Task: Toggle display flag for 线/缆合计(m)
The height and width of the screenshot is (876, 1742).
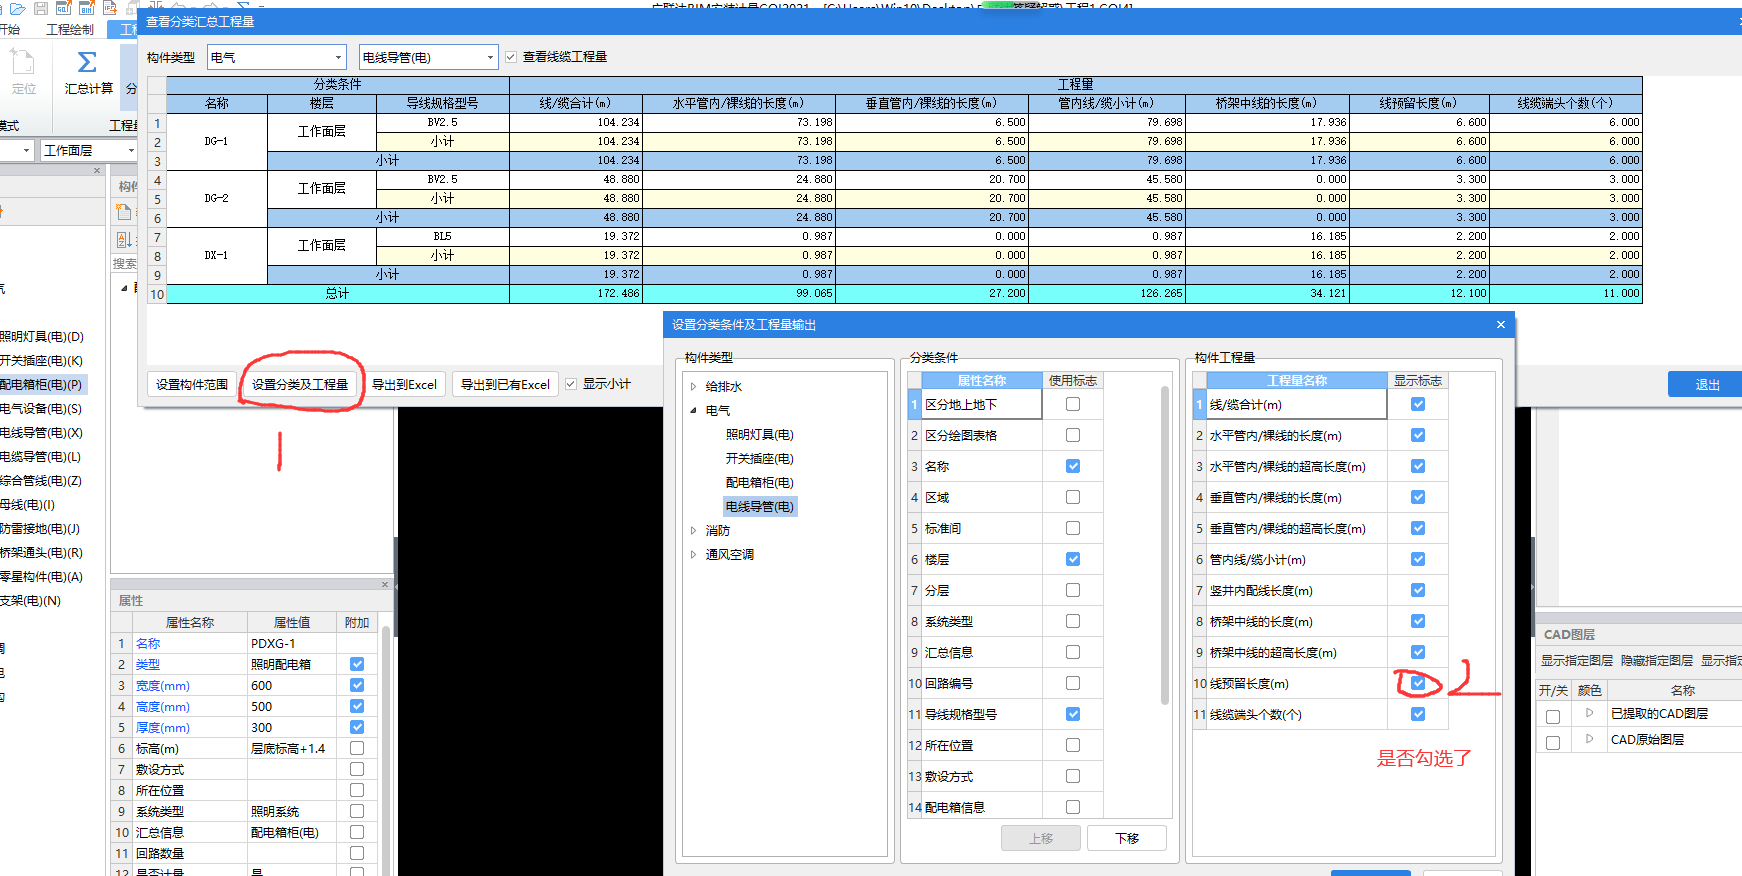Action: point(1418,404)
